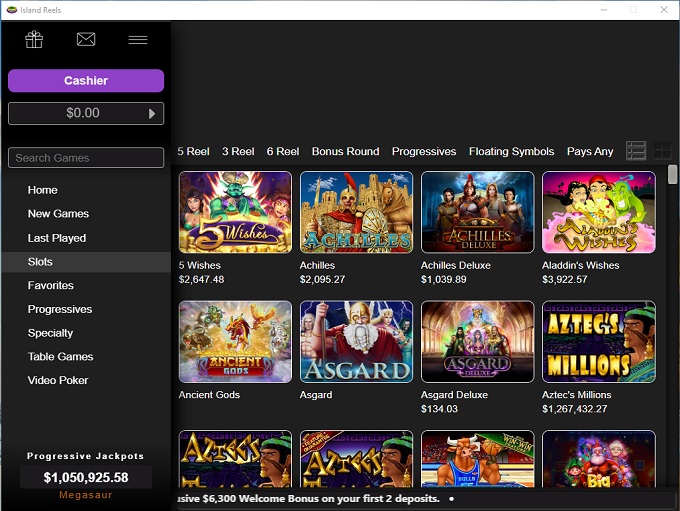The width and height of the screenshot is (680, 511).
Task: Filter by Pays Any tab
Action: [590, 151]
